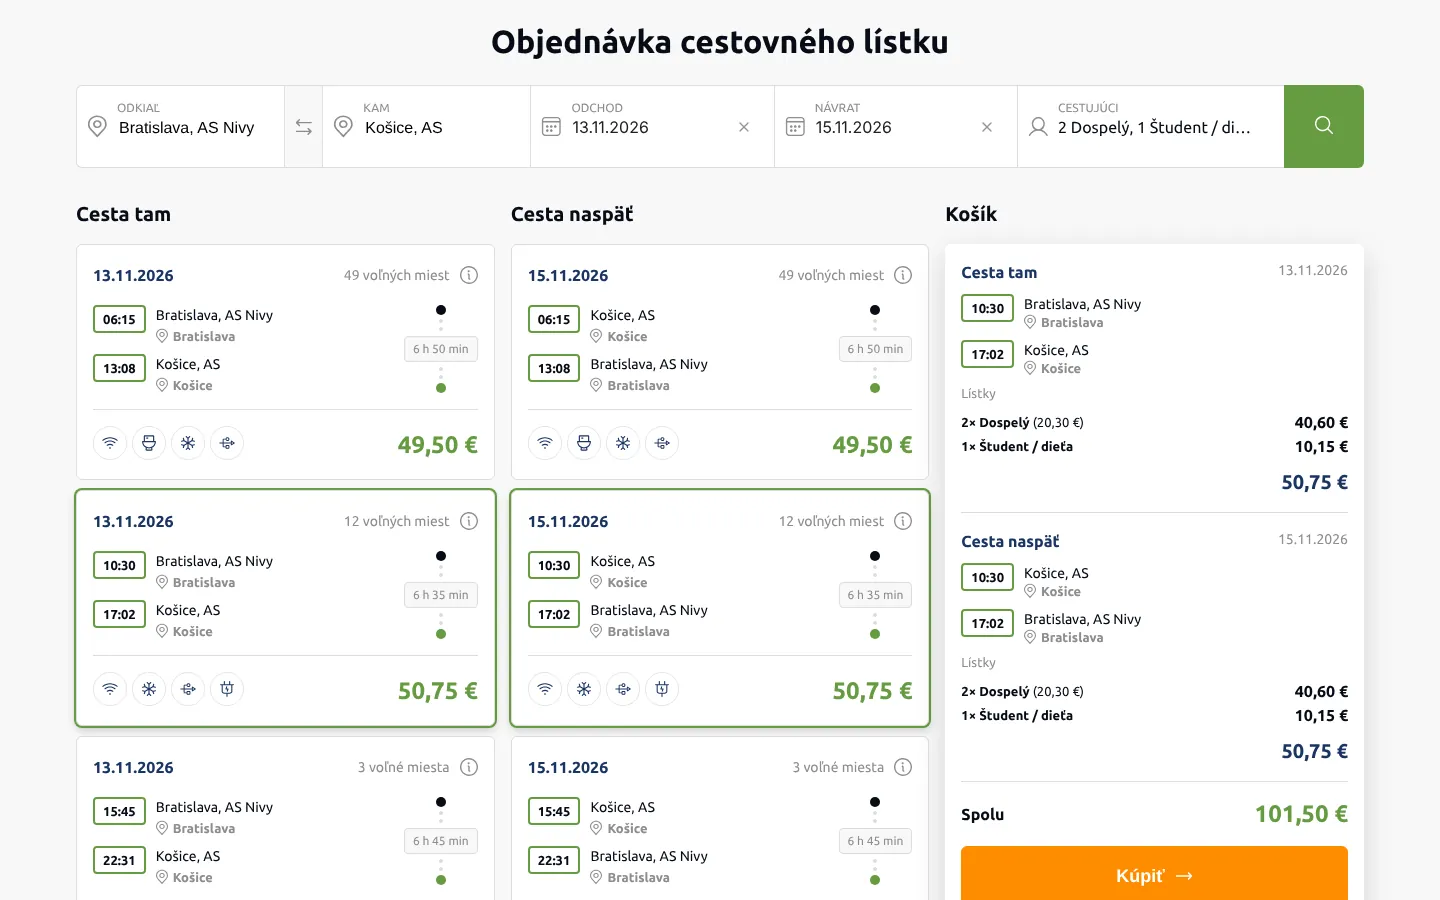Show info for return 15:45 trip
Image resolution: width=1440 pixels, height=900 pixels.
click(x=903, y=767)
